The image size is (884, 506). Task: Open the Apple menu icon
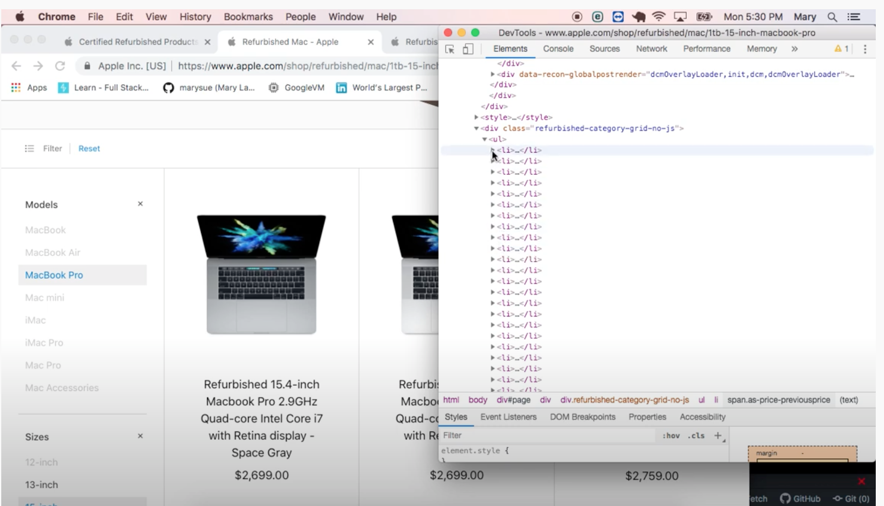[20, 16]
